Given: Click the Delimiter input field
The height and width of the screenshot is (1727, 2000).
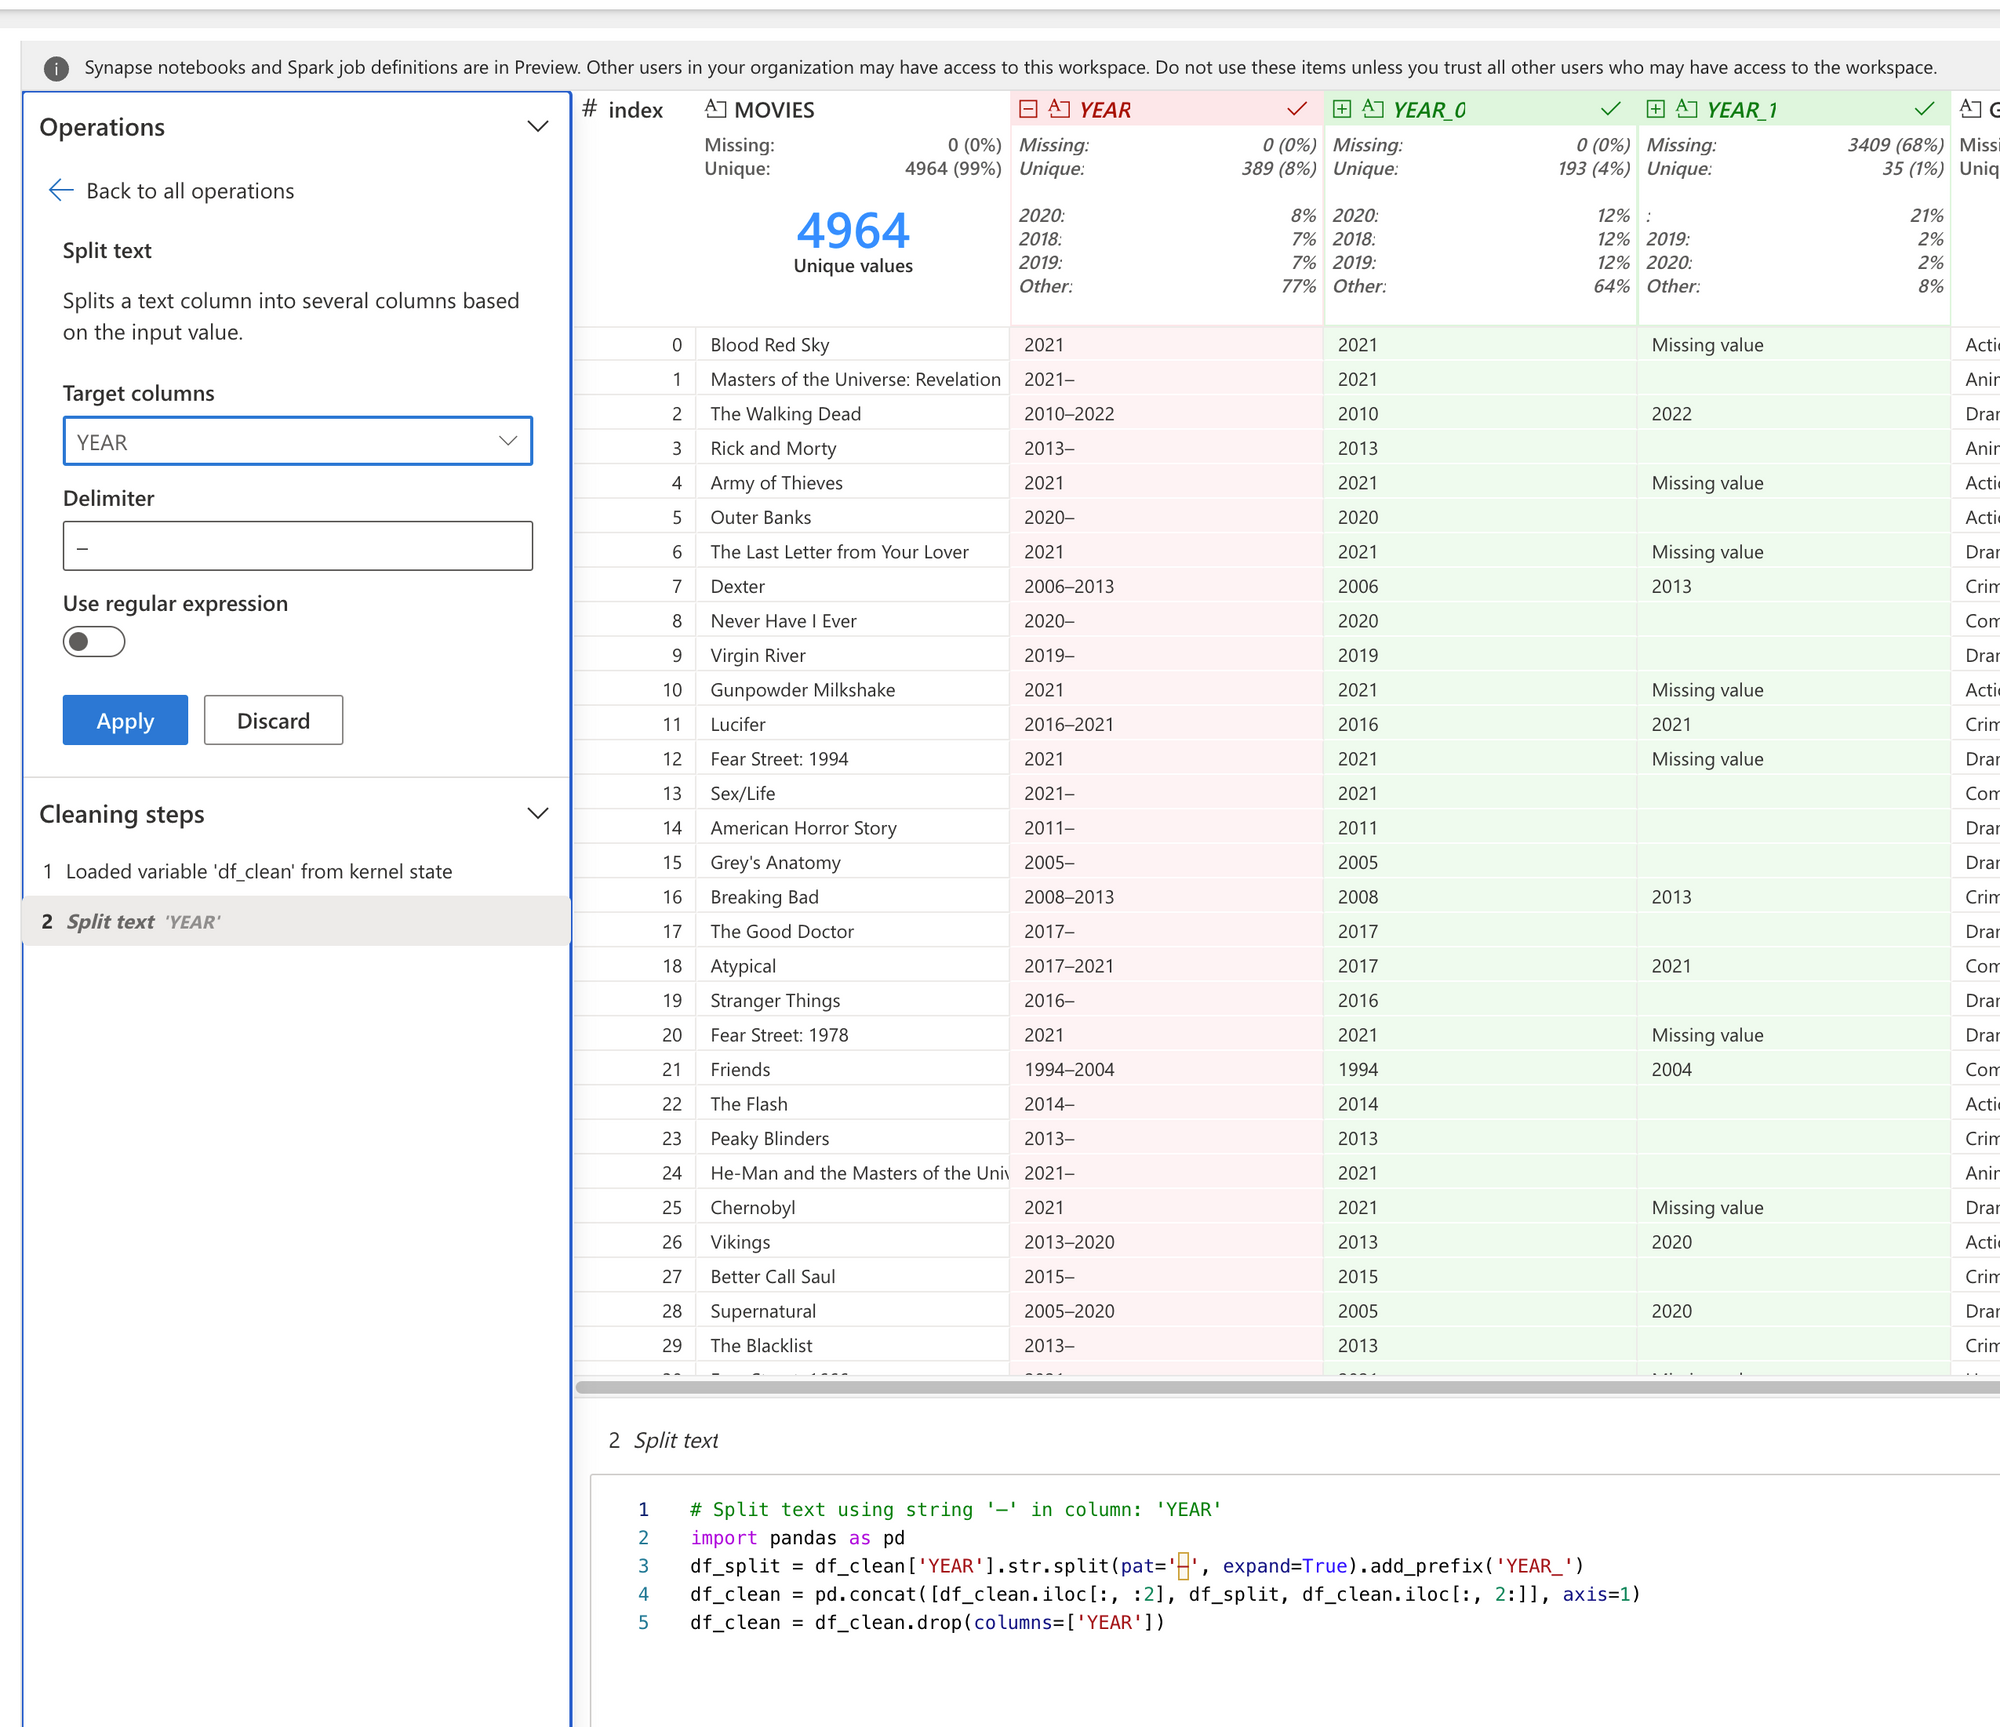Looking at the screenshot, I should point(297,546).
